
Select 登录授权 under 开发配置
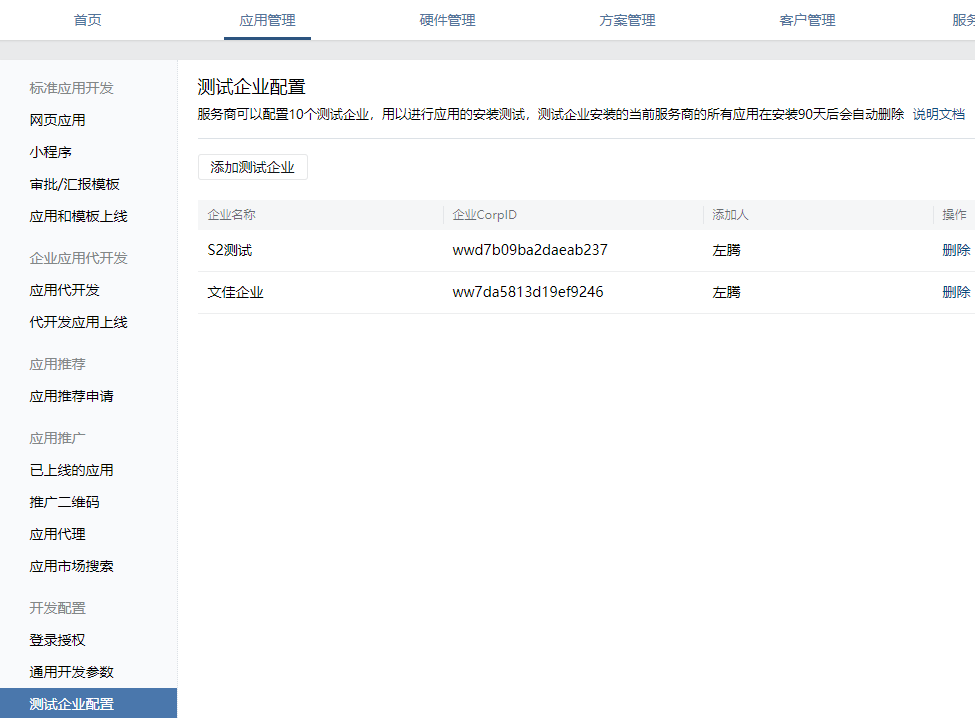(58, 640)
